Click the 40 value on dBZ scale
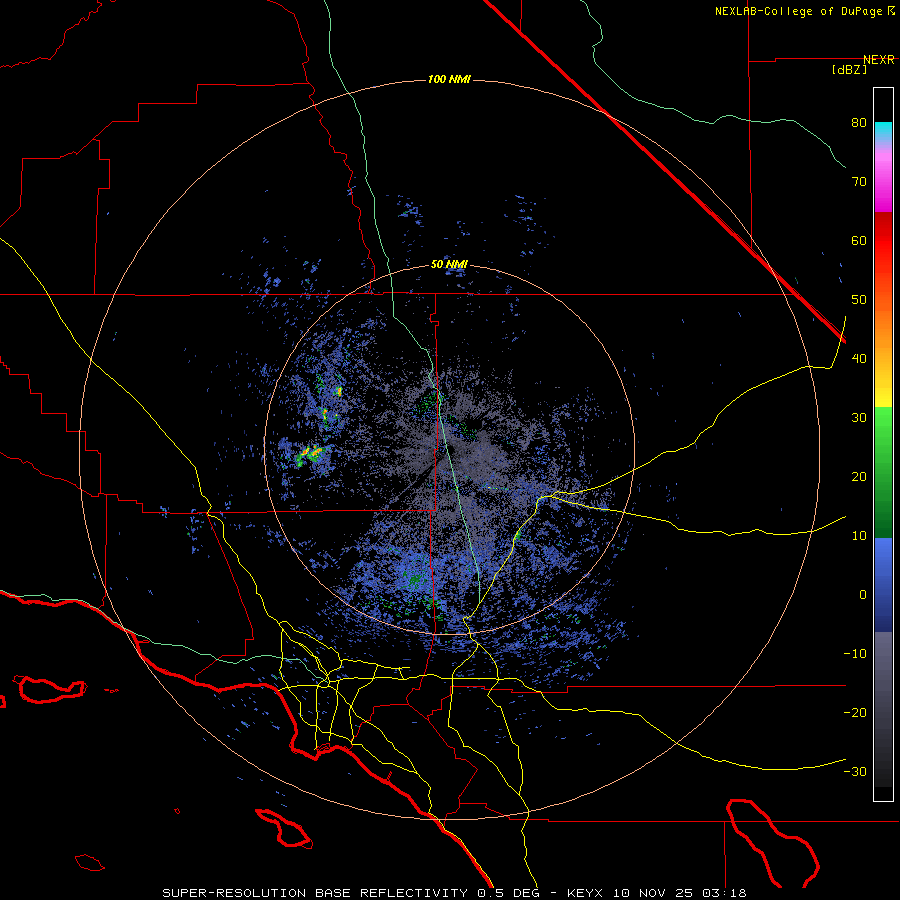900x900 pixels. pos(859,359)
